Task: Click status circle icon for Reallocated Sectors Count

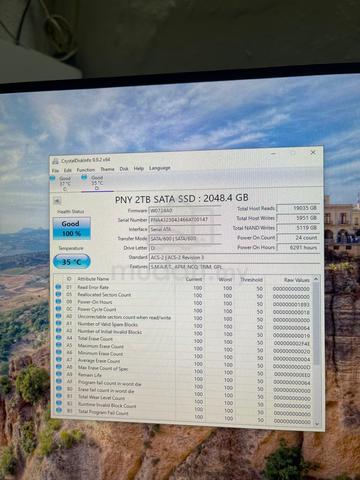Action: tap(58, 294)
